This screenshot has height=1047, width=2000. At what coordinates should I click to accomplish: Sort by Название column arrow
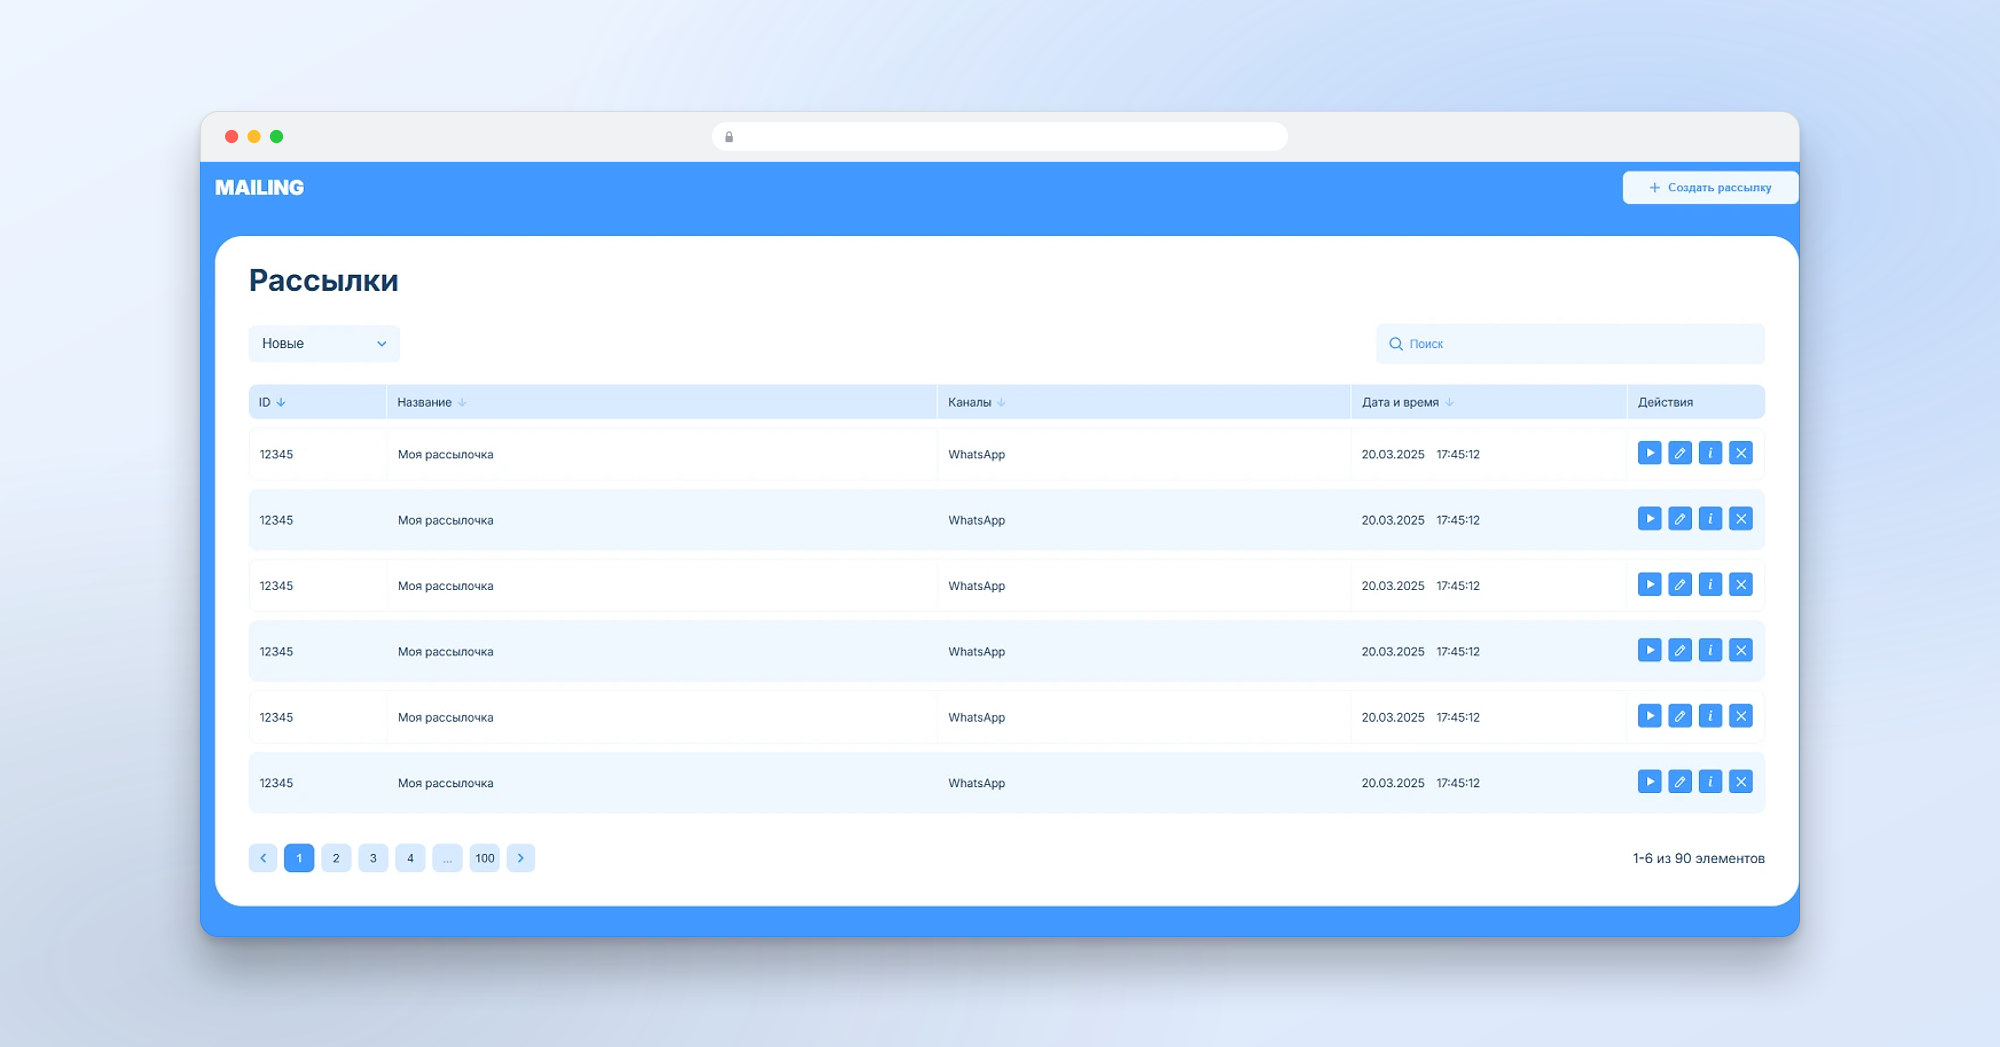[461, 402]
